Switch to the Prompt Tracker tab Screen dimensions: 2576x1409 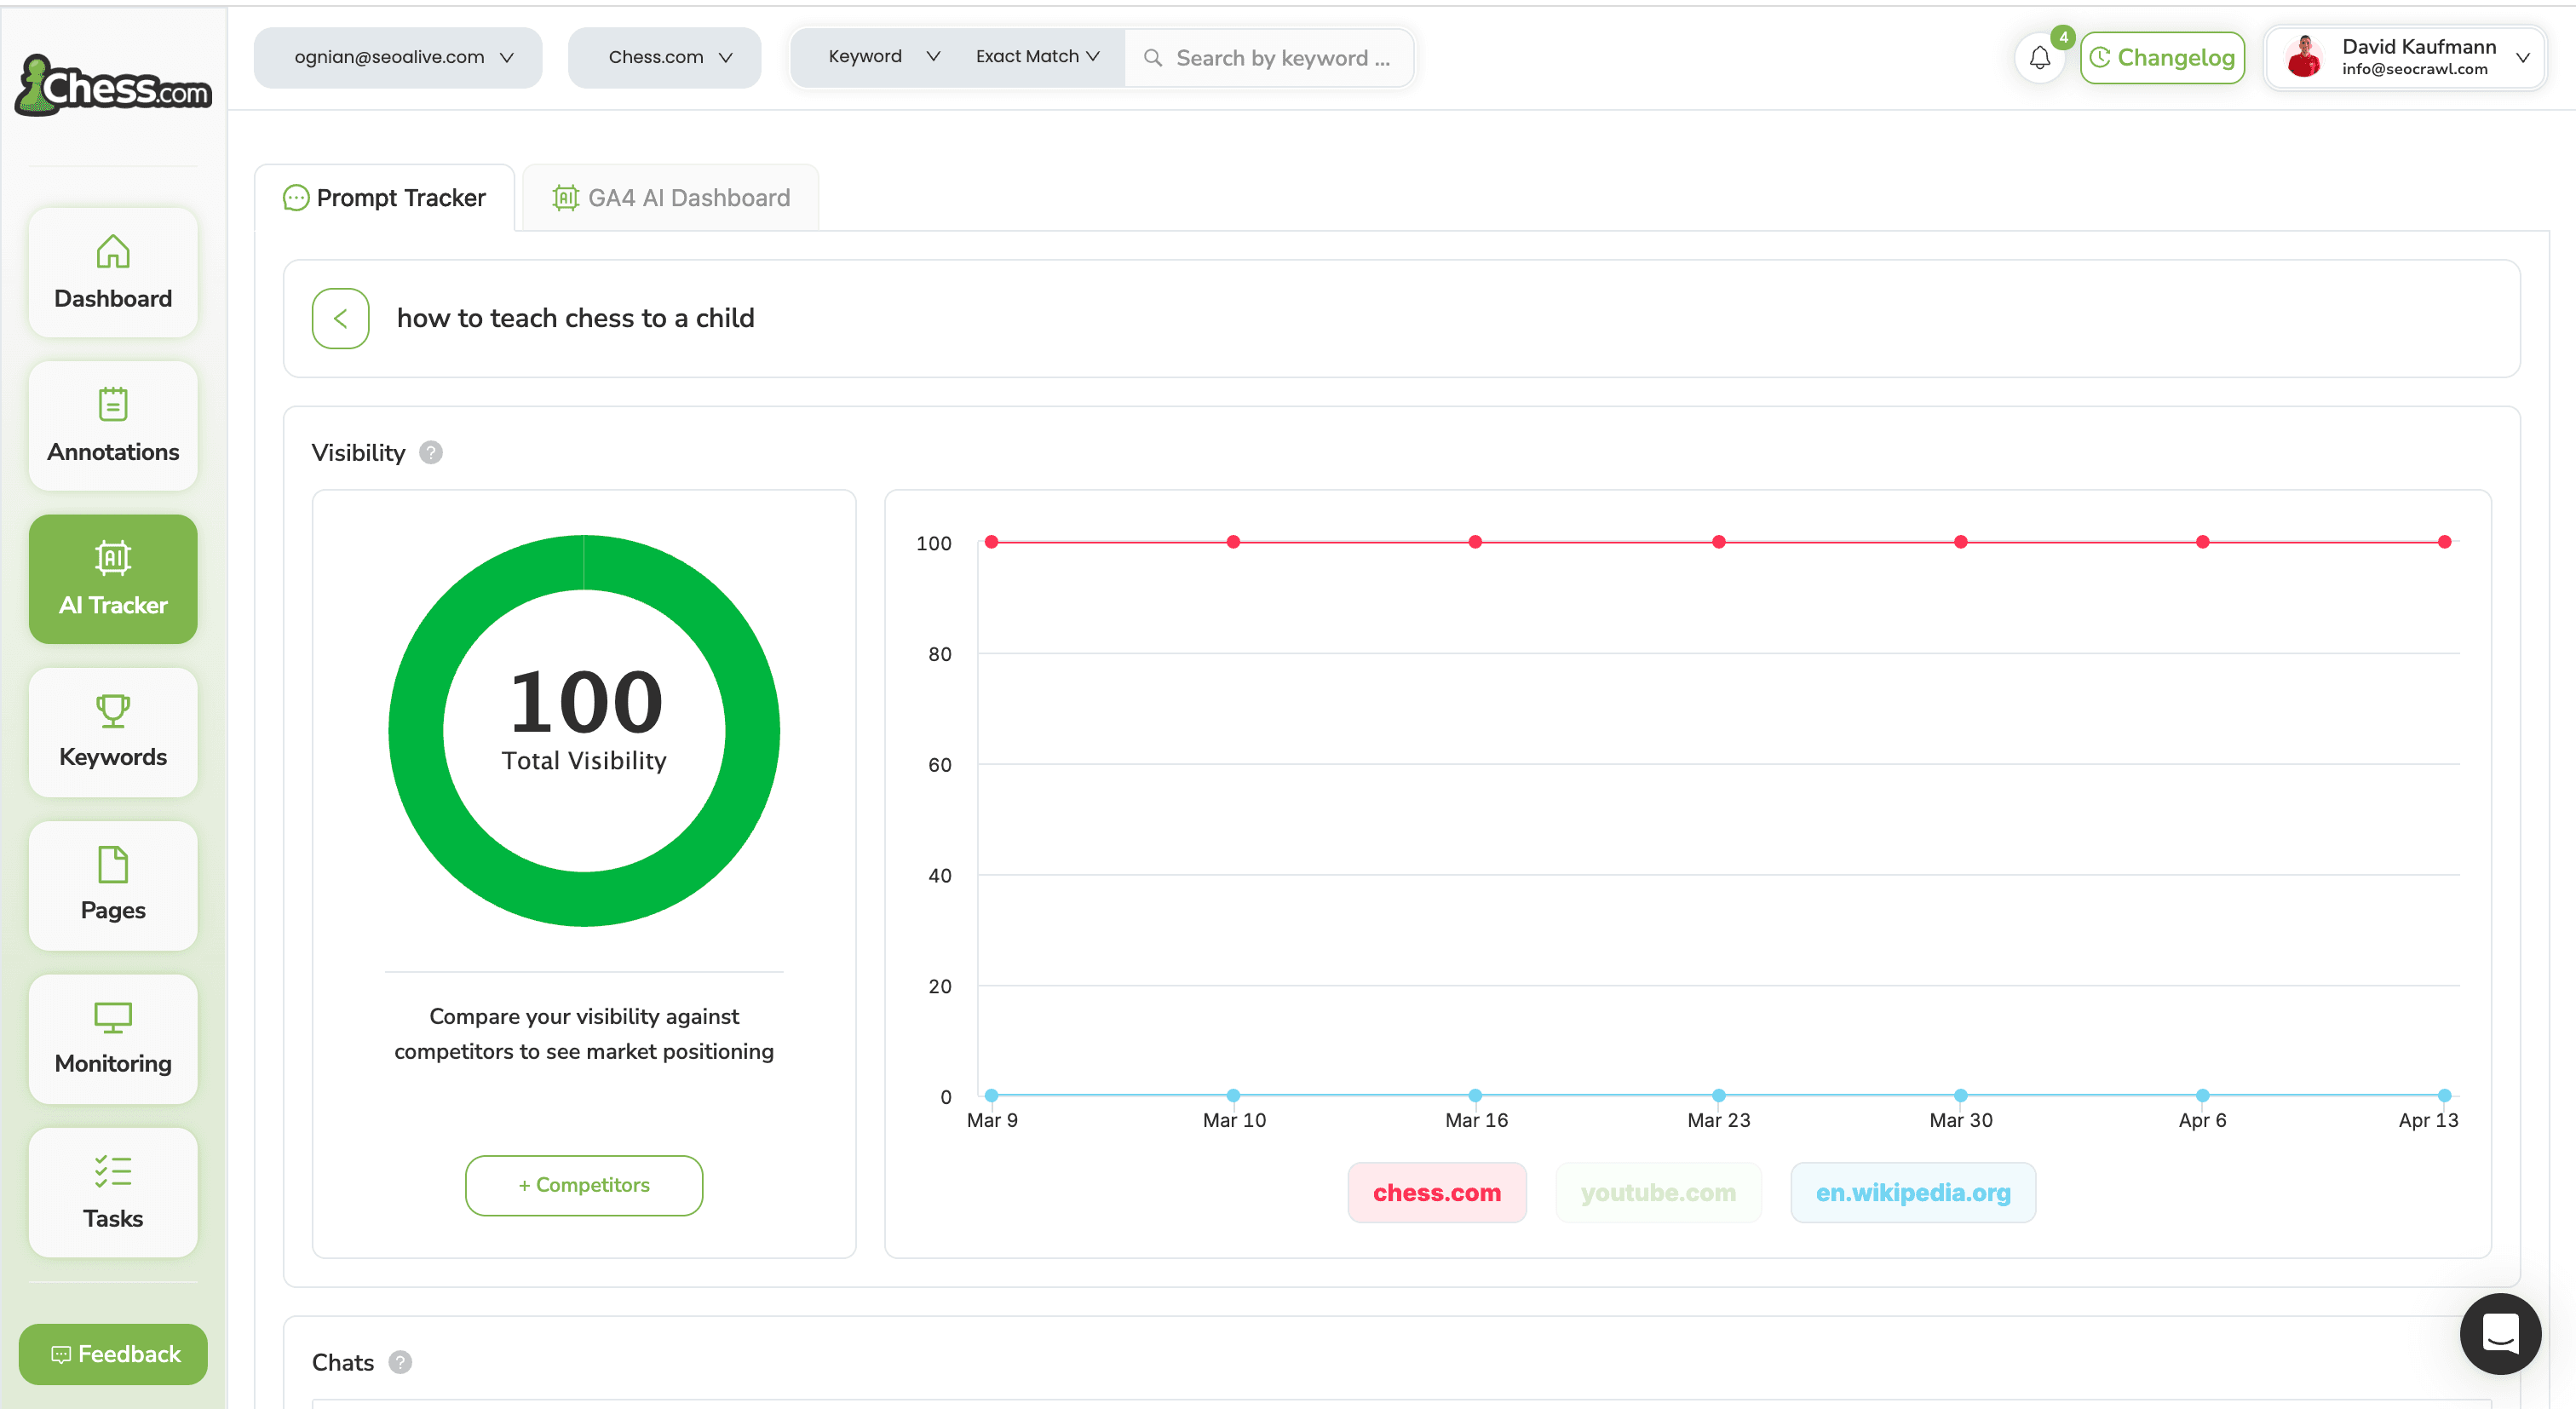click(x=385, y=198)
